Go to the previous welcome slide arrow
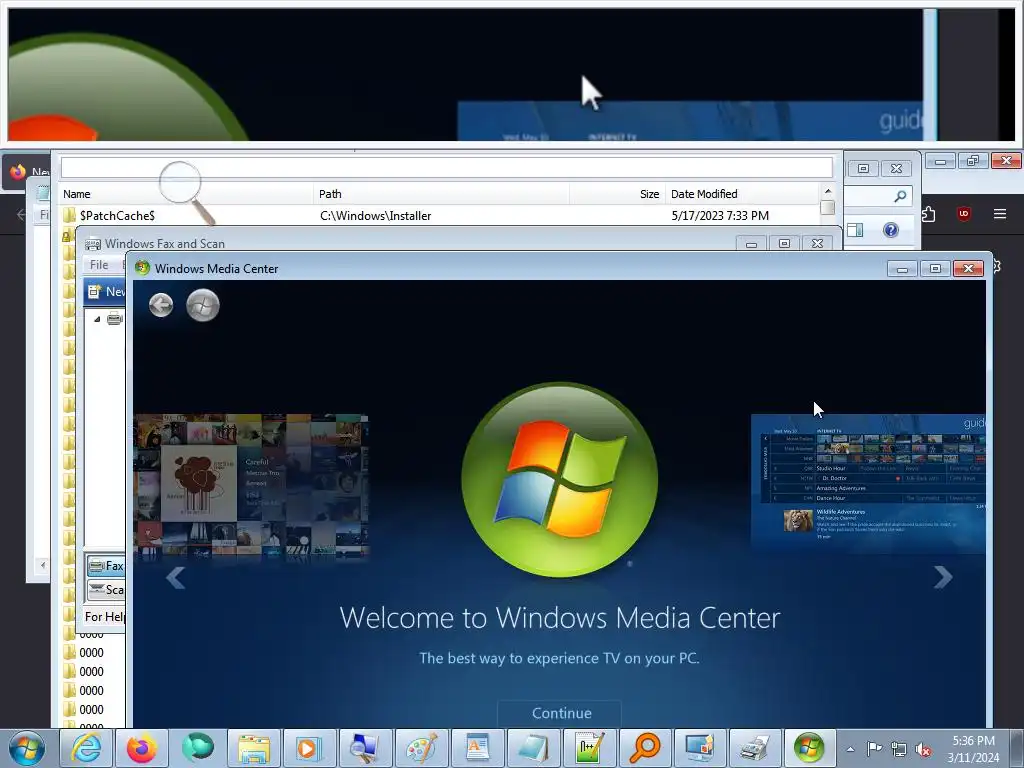Image resolution: width=1024 pixels, height=768 pixels. click(176, 577)
